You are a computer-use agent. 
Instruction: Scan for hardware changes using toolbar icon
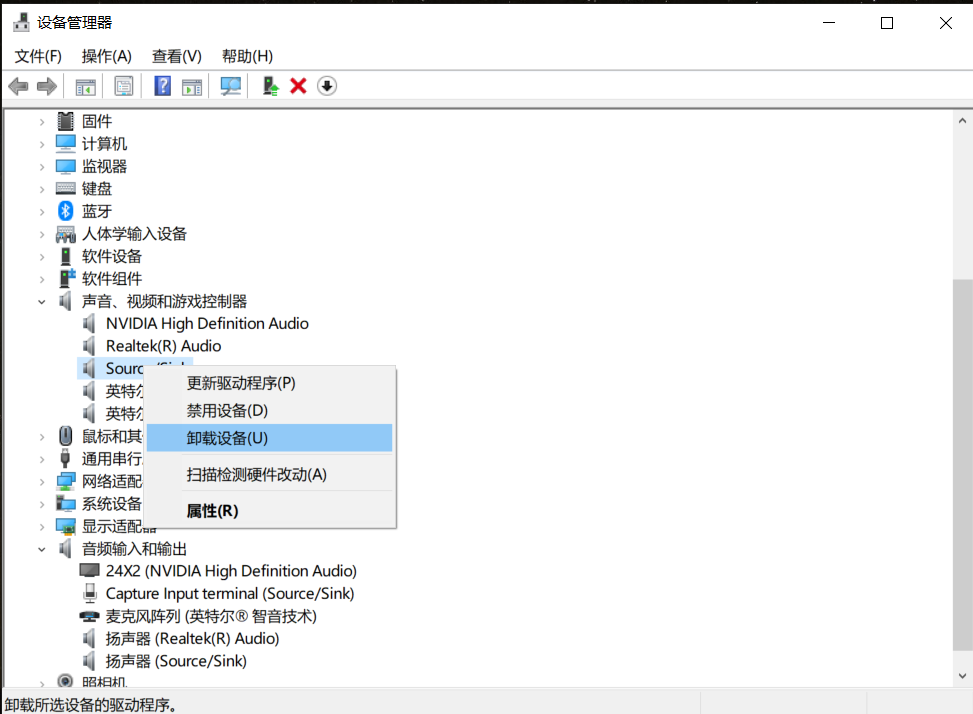(x=229, y=85)
